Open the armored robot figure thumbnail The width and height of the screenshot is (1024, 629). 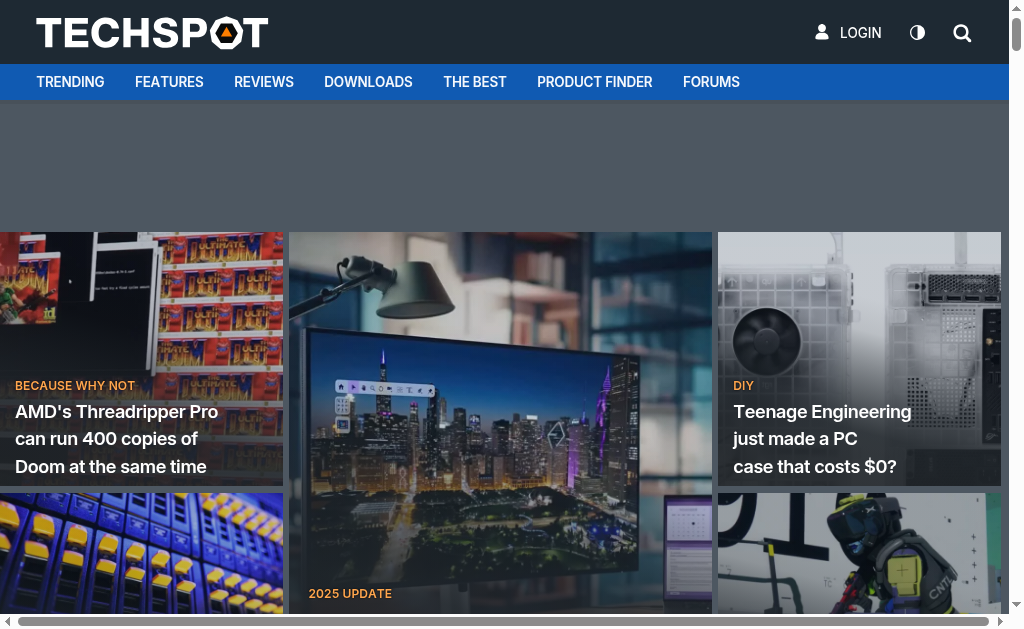859,553
